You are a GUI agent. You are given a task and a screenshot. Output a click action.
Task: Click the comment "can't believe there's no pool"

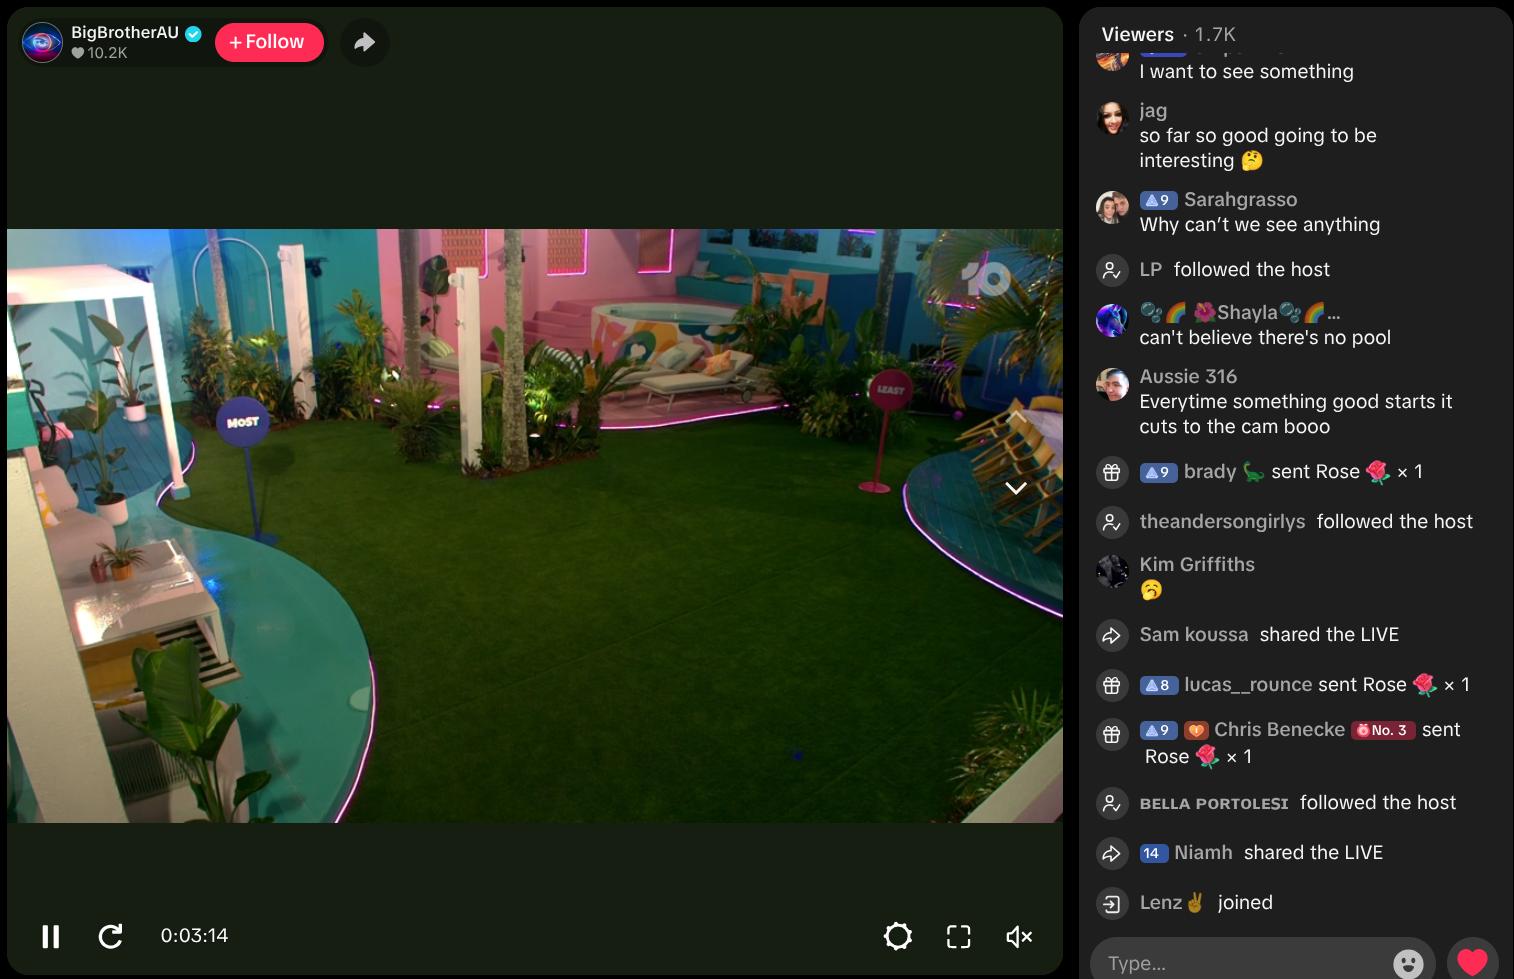click(1265, 338)
